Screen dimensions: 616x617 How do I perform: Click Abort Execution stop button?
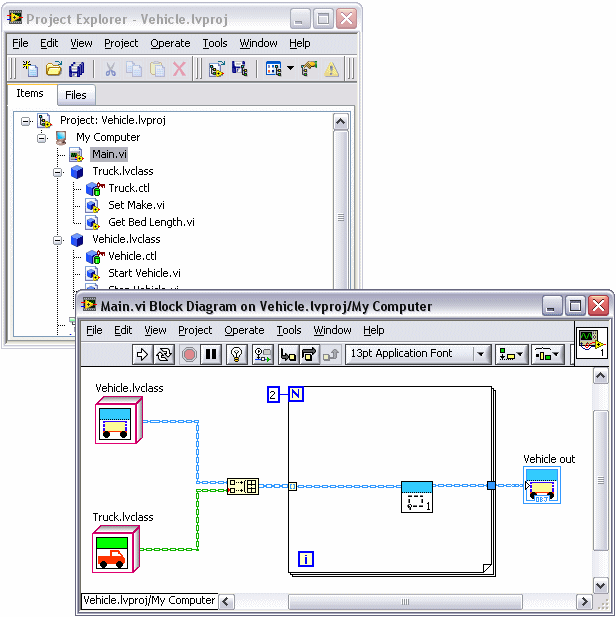pyautogui.click(x=189, y=355)
